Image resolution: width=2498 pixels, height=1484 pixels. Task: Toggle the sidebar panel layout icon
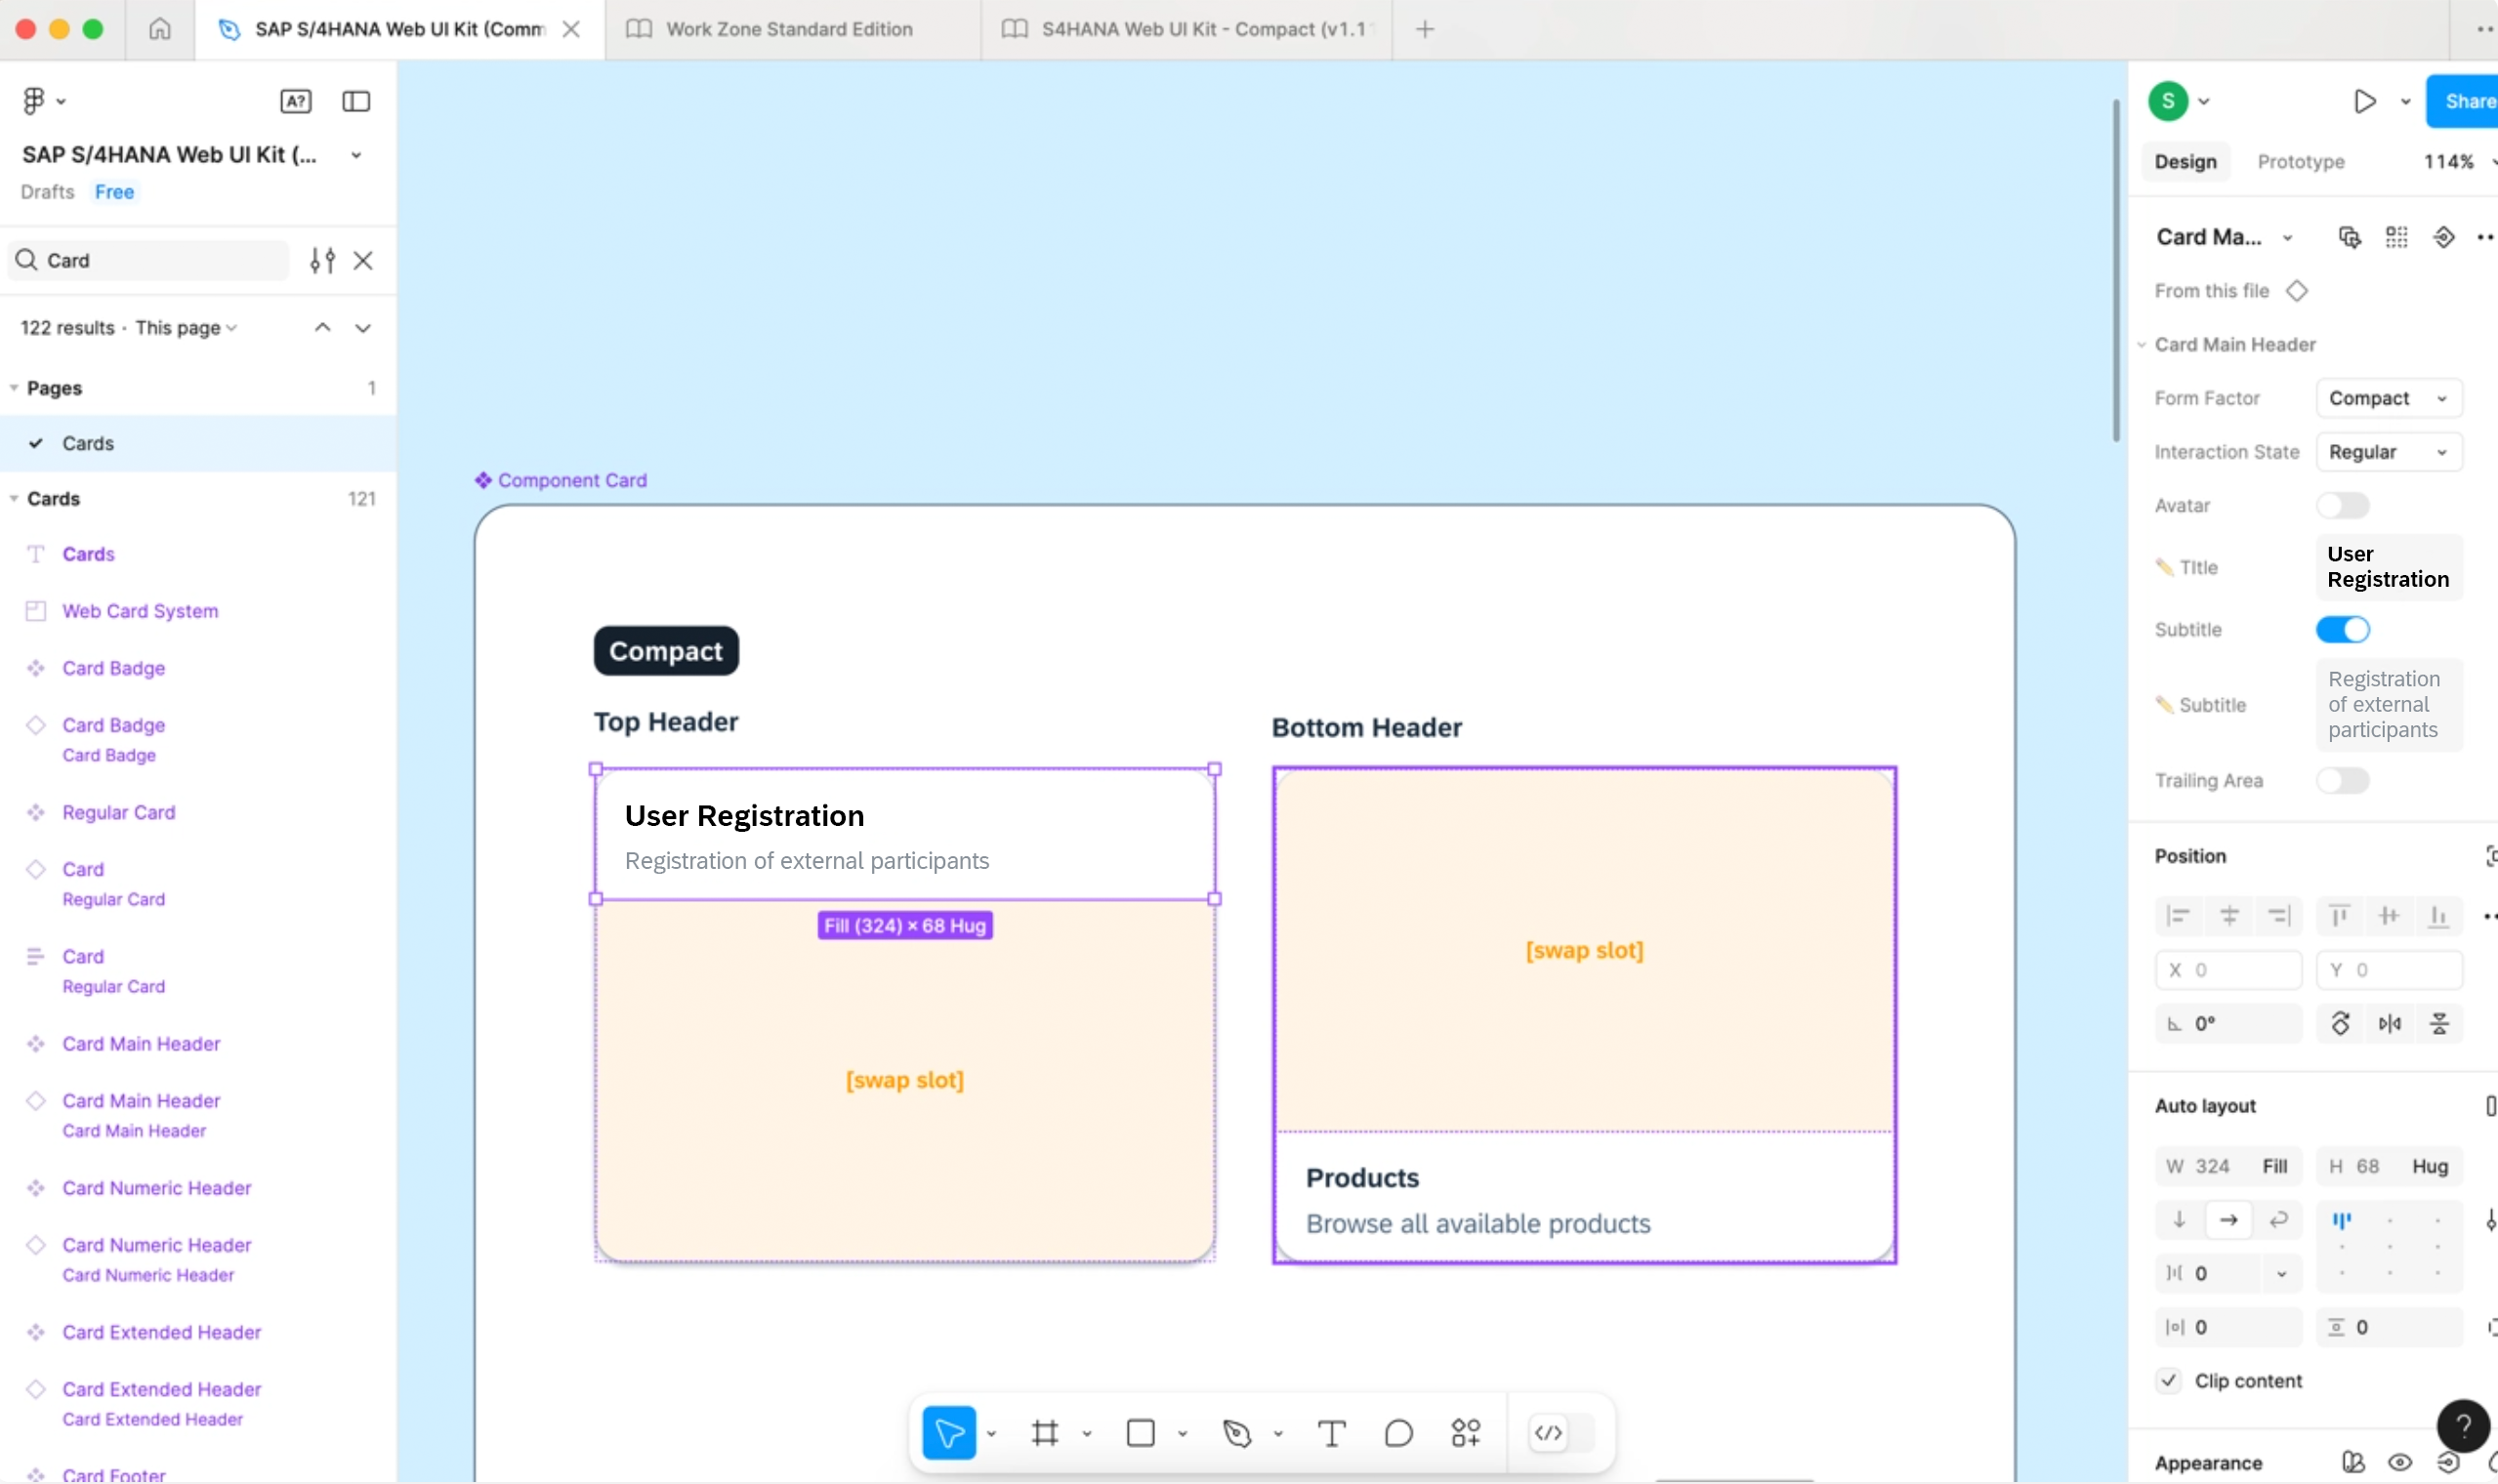pyautogui.click(x=356, y=101)
